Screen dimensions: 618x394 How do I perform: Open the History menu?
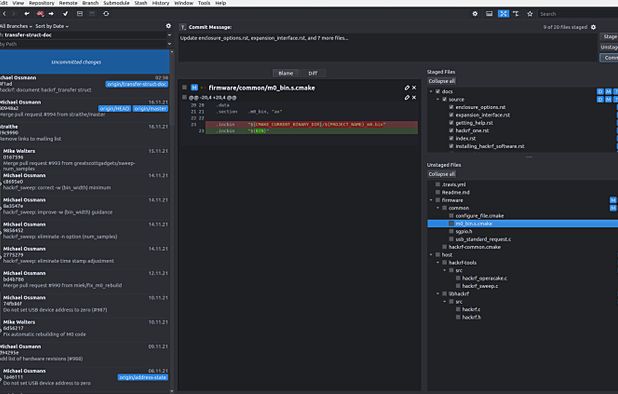coord(160,3)
